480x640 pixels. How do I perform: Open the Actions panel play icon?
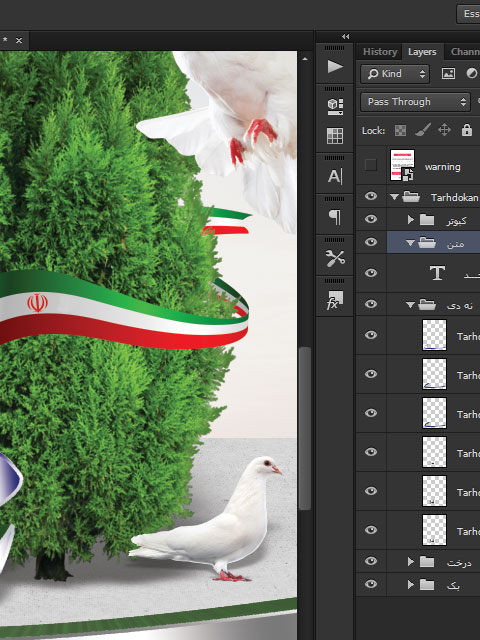click(335, 67)
